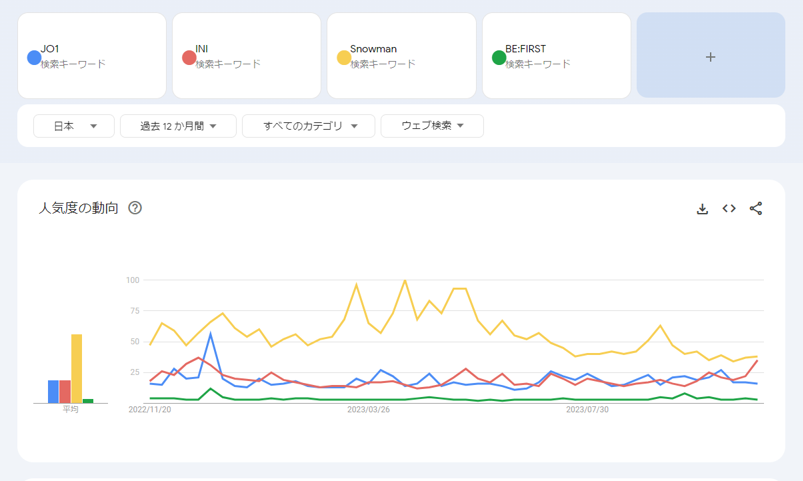The height and width of the screenshot is (481, 803).
Task: Click the yellow Snowman average bar
Action: [76, 369]
